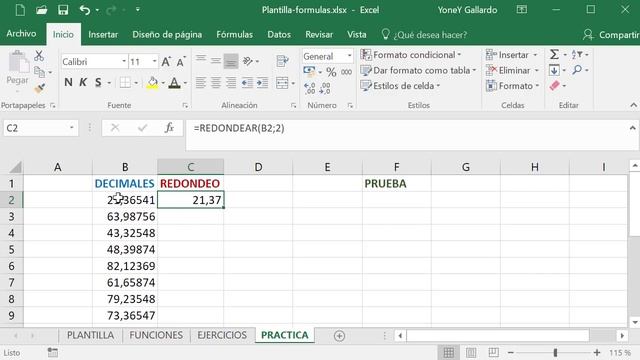Click the decrease decimals icon
Viewport: 640px width, 360px height.
[325, 88]
